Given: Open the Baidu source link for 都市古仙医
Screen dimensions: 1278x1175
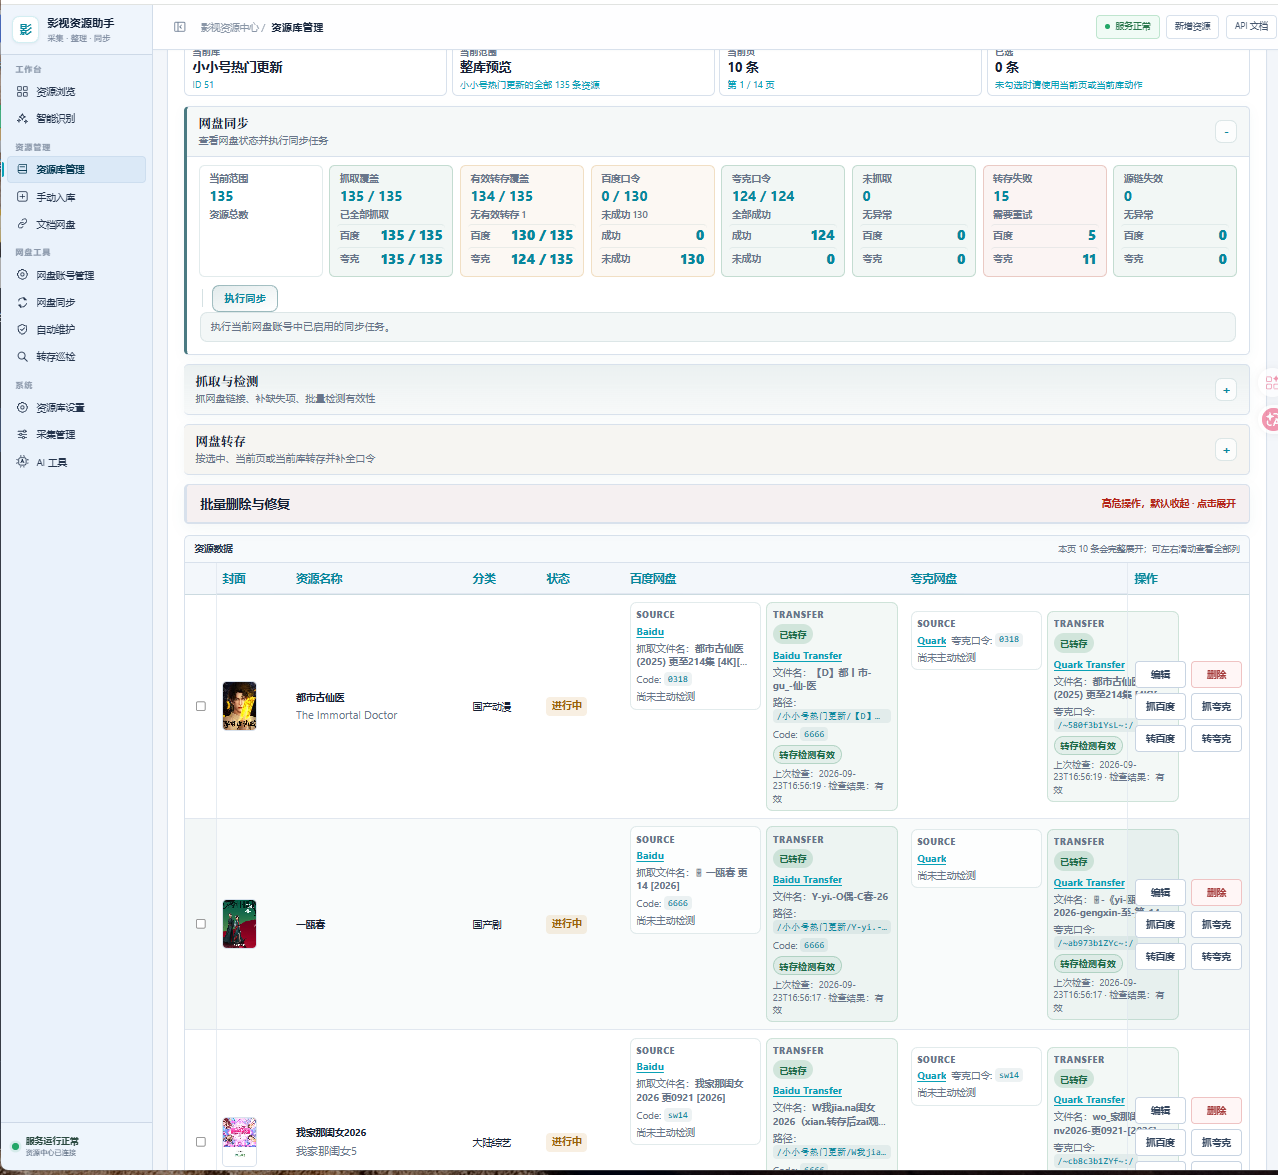Looking at the screenshot, I should click(650, 632).
